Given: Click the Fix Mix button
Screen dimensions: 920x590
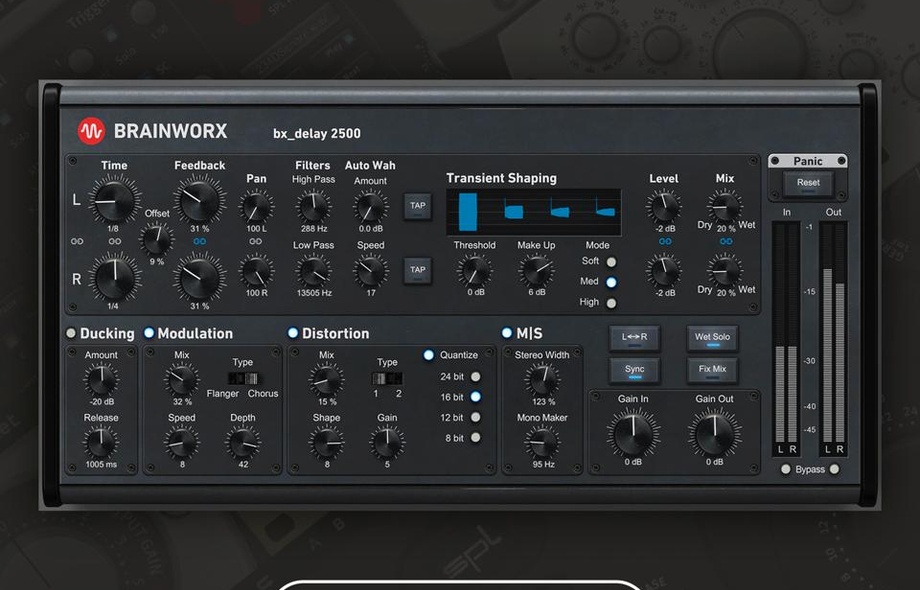Looking at the screenshot, I should (x=711, y=369).
